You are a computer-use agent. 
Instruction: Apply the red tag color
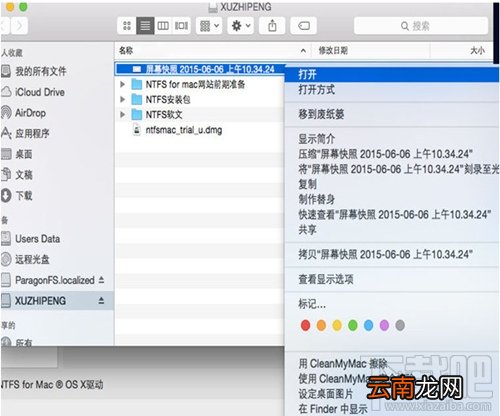(x=305, y=325)
